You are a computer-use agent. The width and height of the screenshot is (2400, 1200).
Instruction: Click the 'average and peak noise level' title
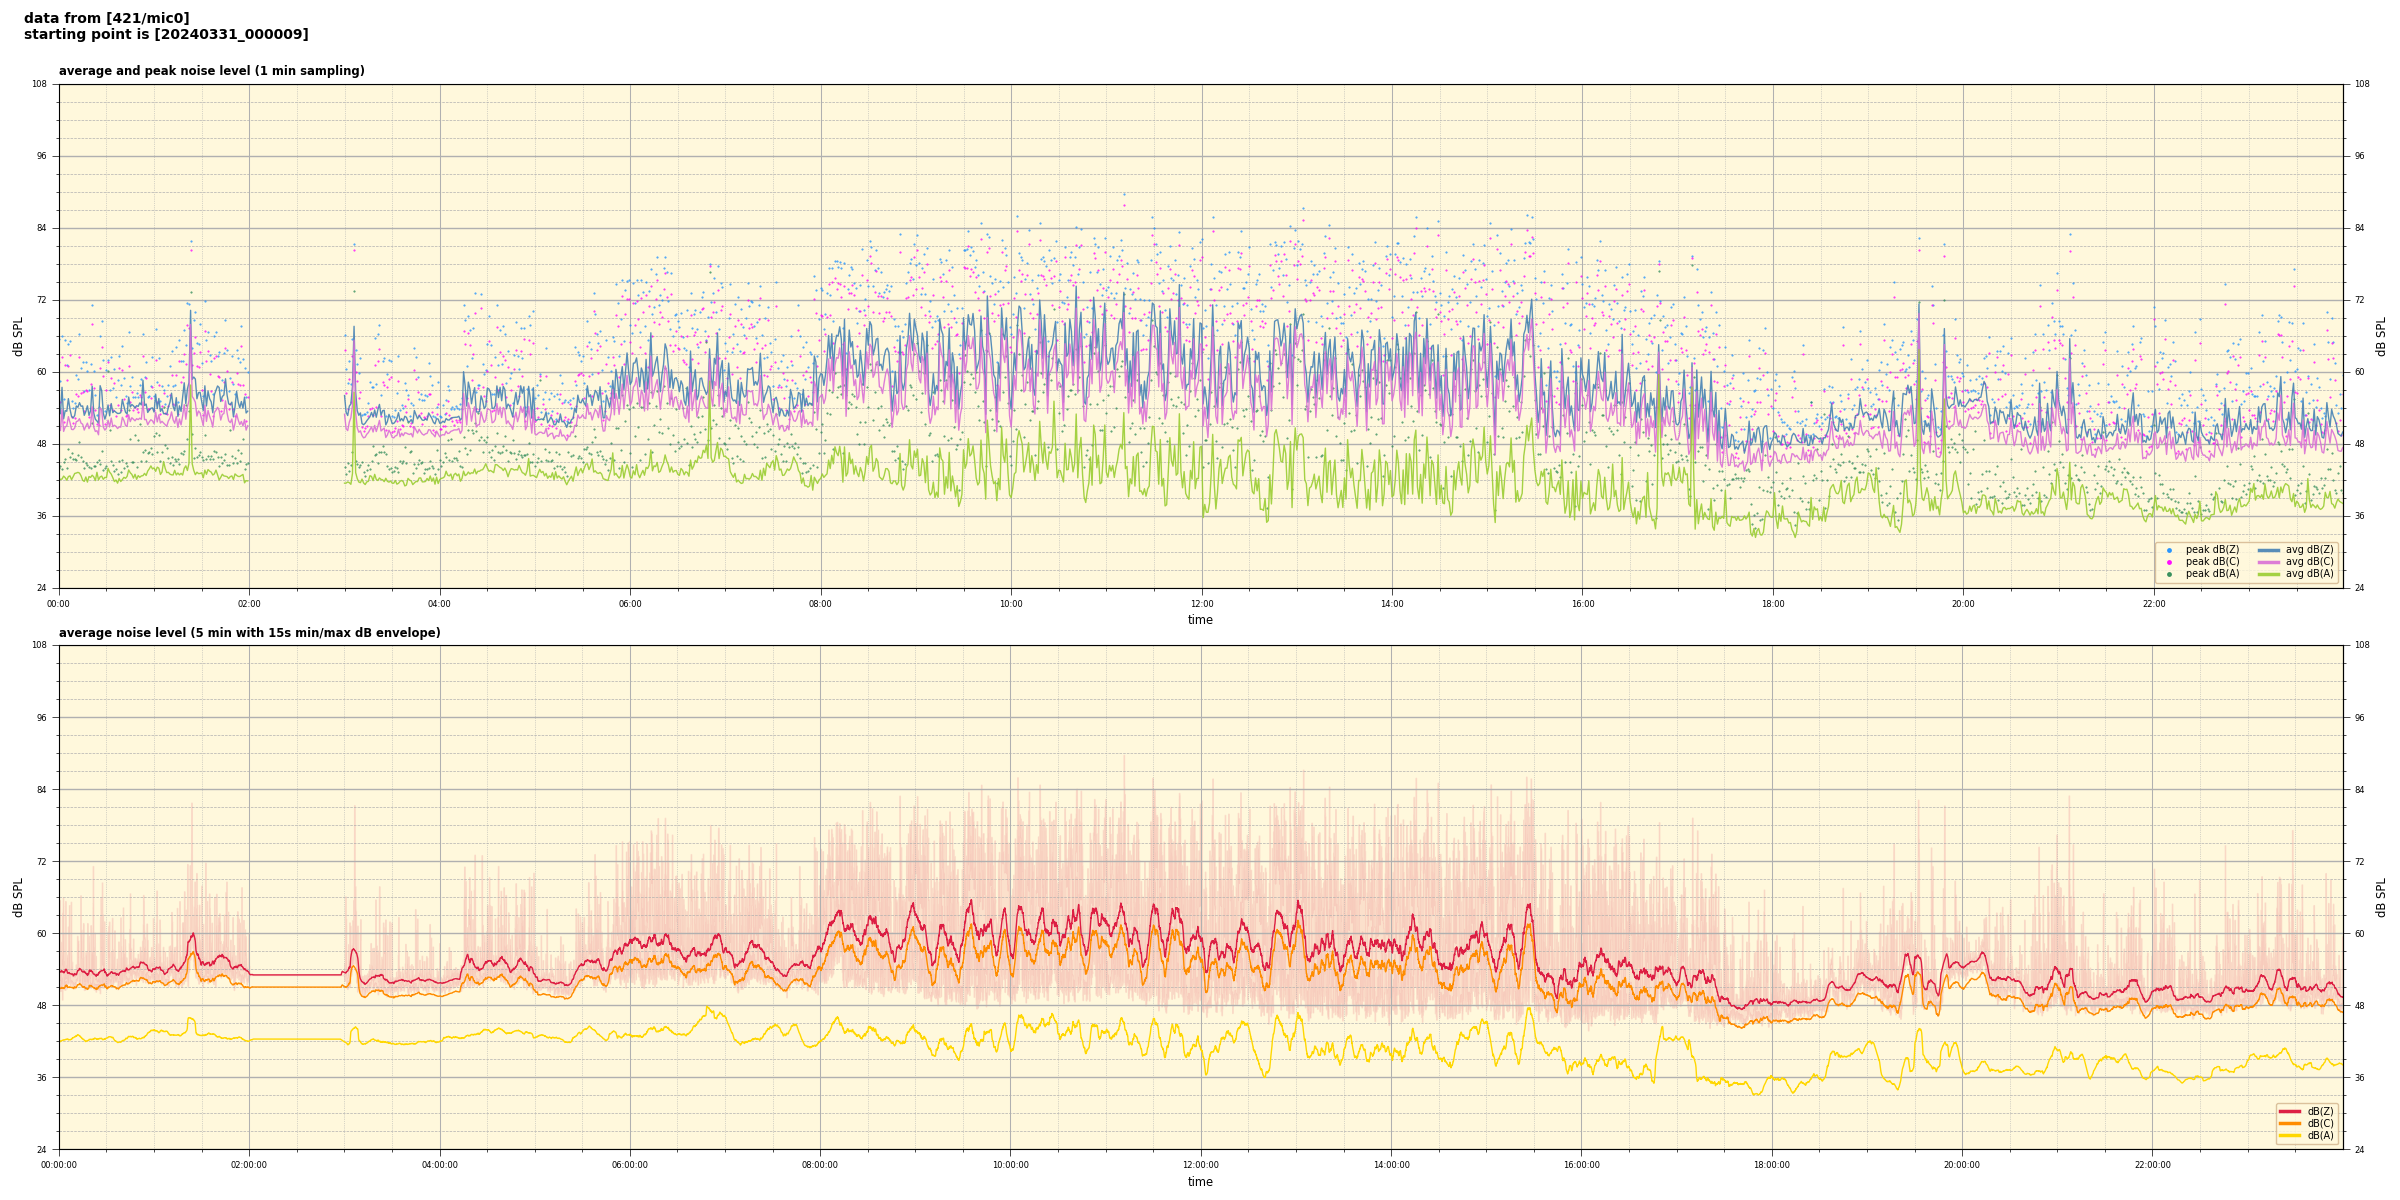(x=211, y=71)
